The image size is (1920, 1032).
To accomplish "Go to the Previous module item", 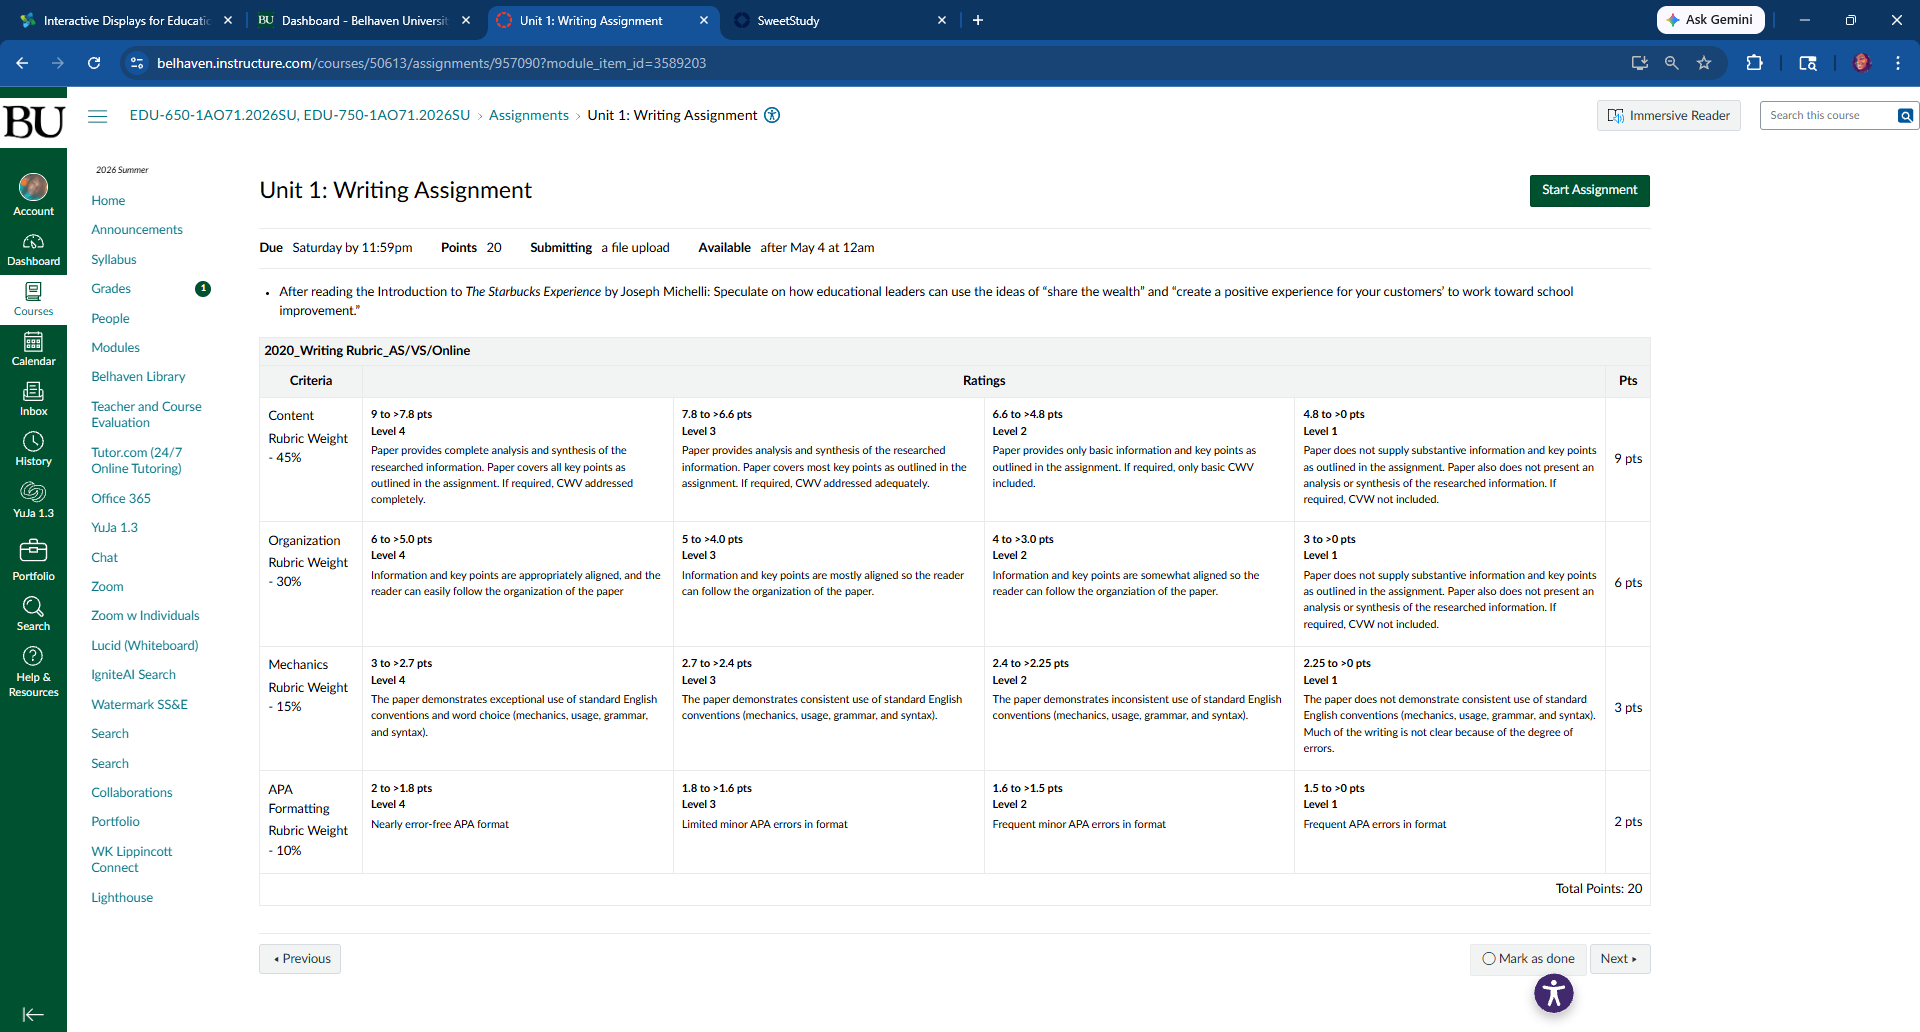I will [x=300, y=958].
